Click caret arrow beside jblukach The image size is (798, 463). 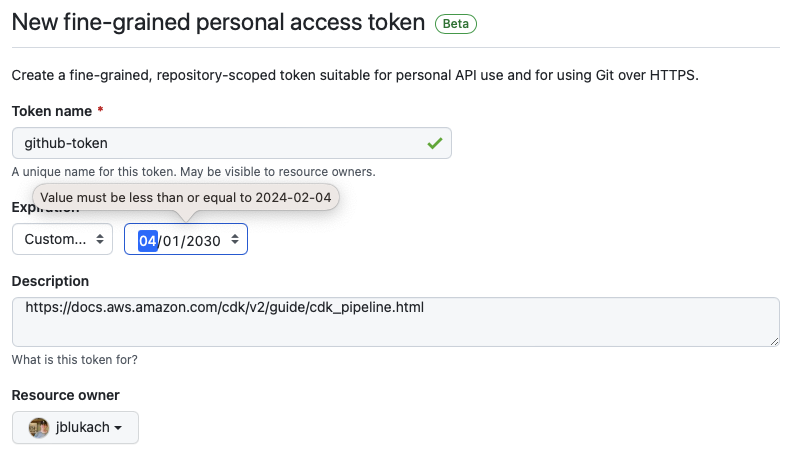(119, 428)
